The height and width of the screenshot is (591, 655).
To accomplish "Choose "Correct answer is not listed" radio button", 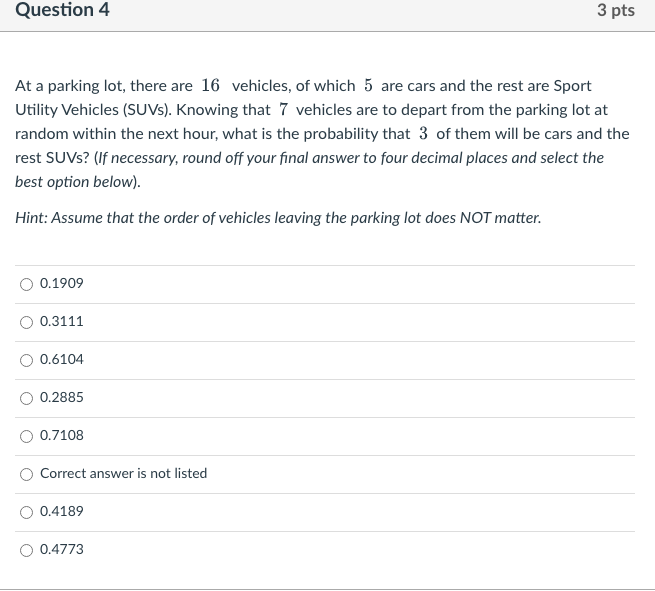I will (26, 474).
